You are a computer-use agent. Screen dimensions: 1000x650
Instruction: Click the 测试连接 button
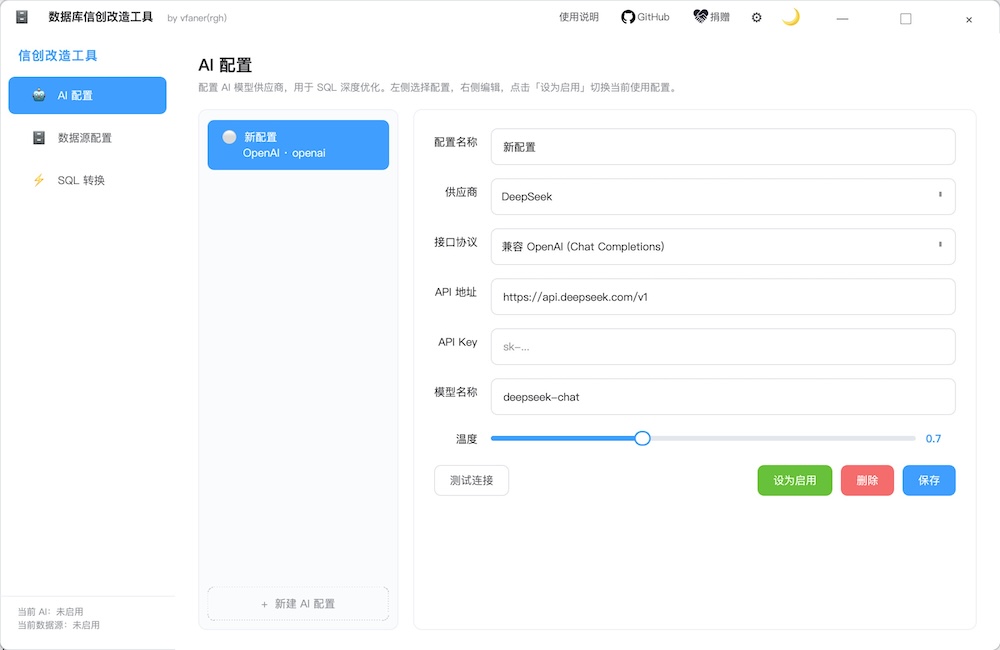click(471, 480)
